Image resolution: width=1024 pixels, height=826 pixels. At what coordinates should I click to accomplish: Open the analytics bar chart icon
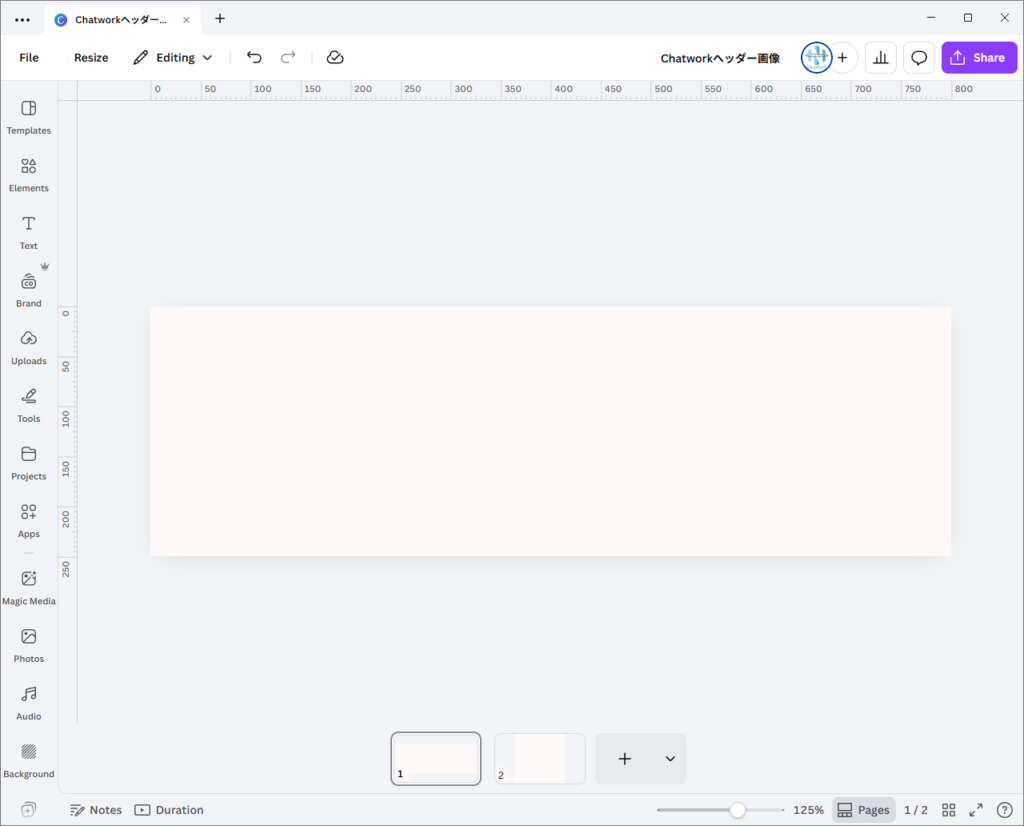click(880, 58)
